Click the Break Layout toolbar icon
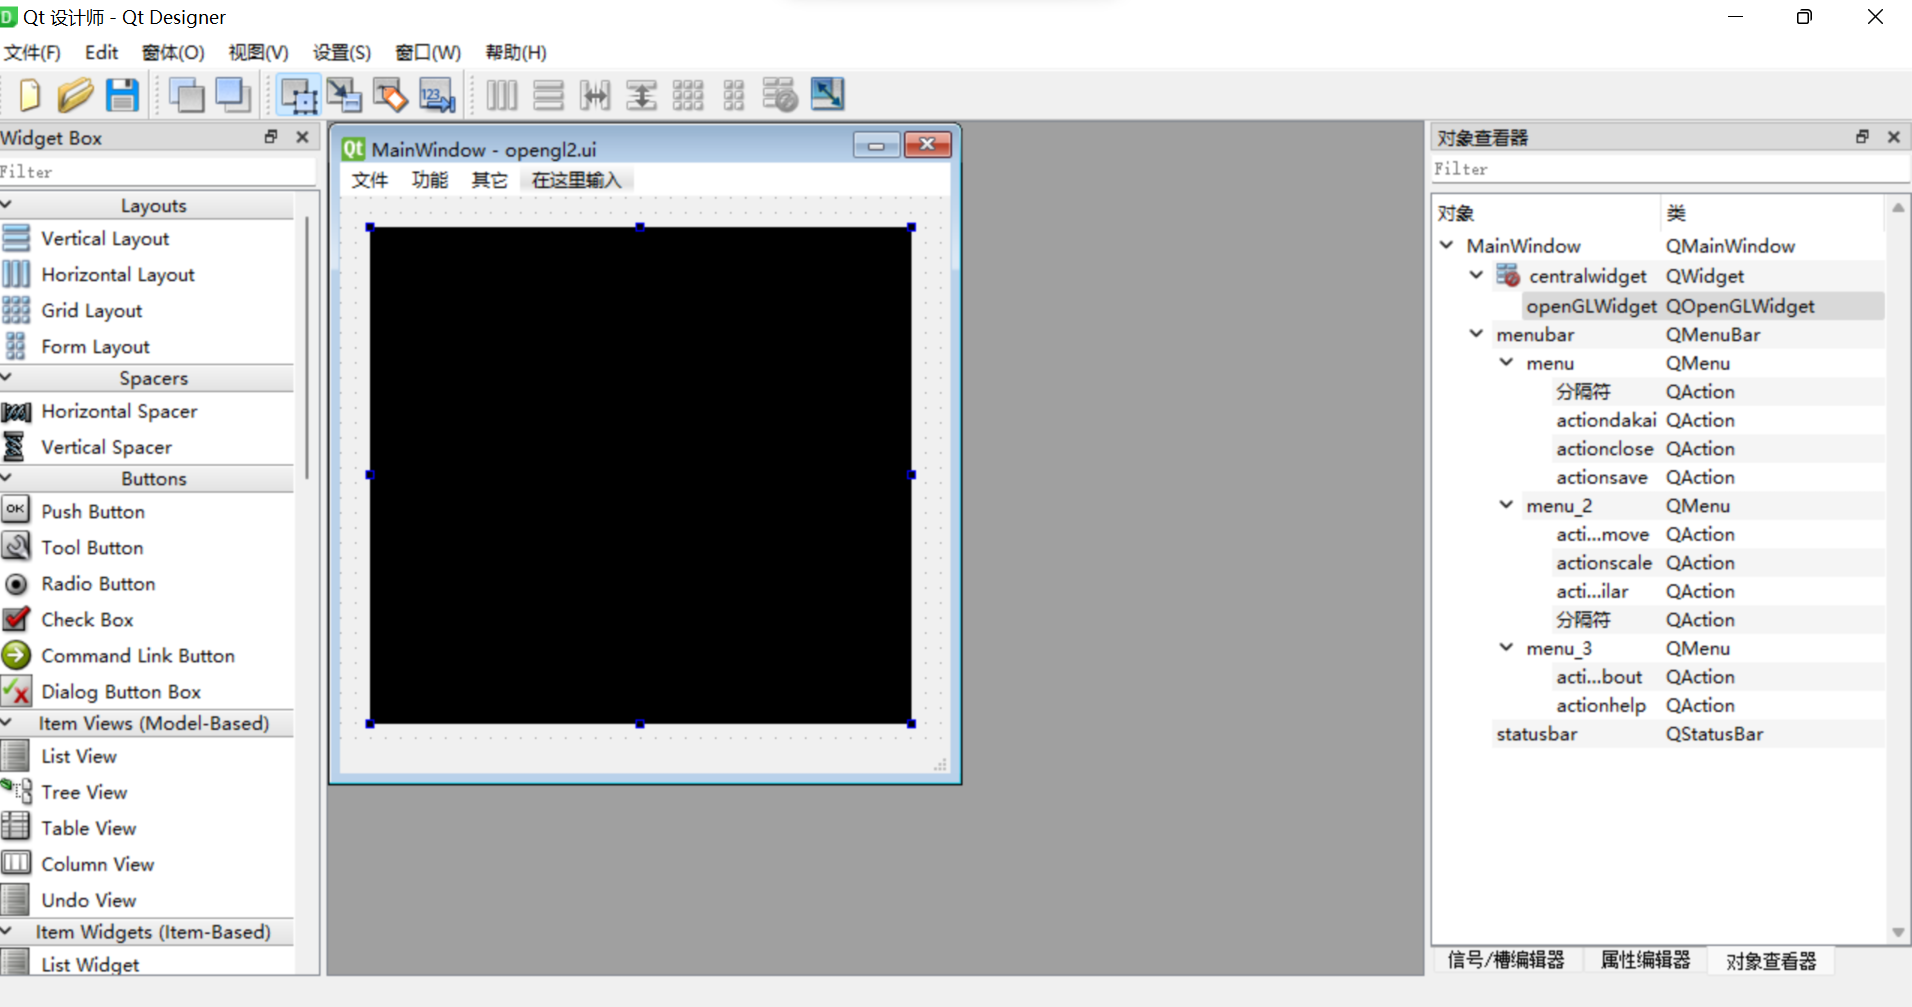This screenshot has height=1007, width=1912. click(780, 95)
